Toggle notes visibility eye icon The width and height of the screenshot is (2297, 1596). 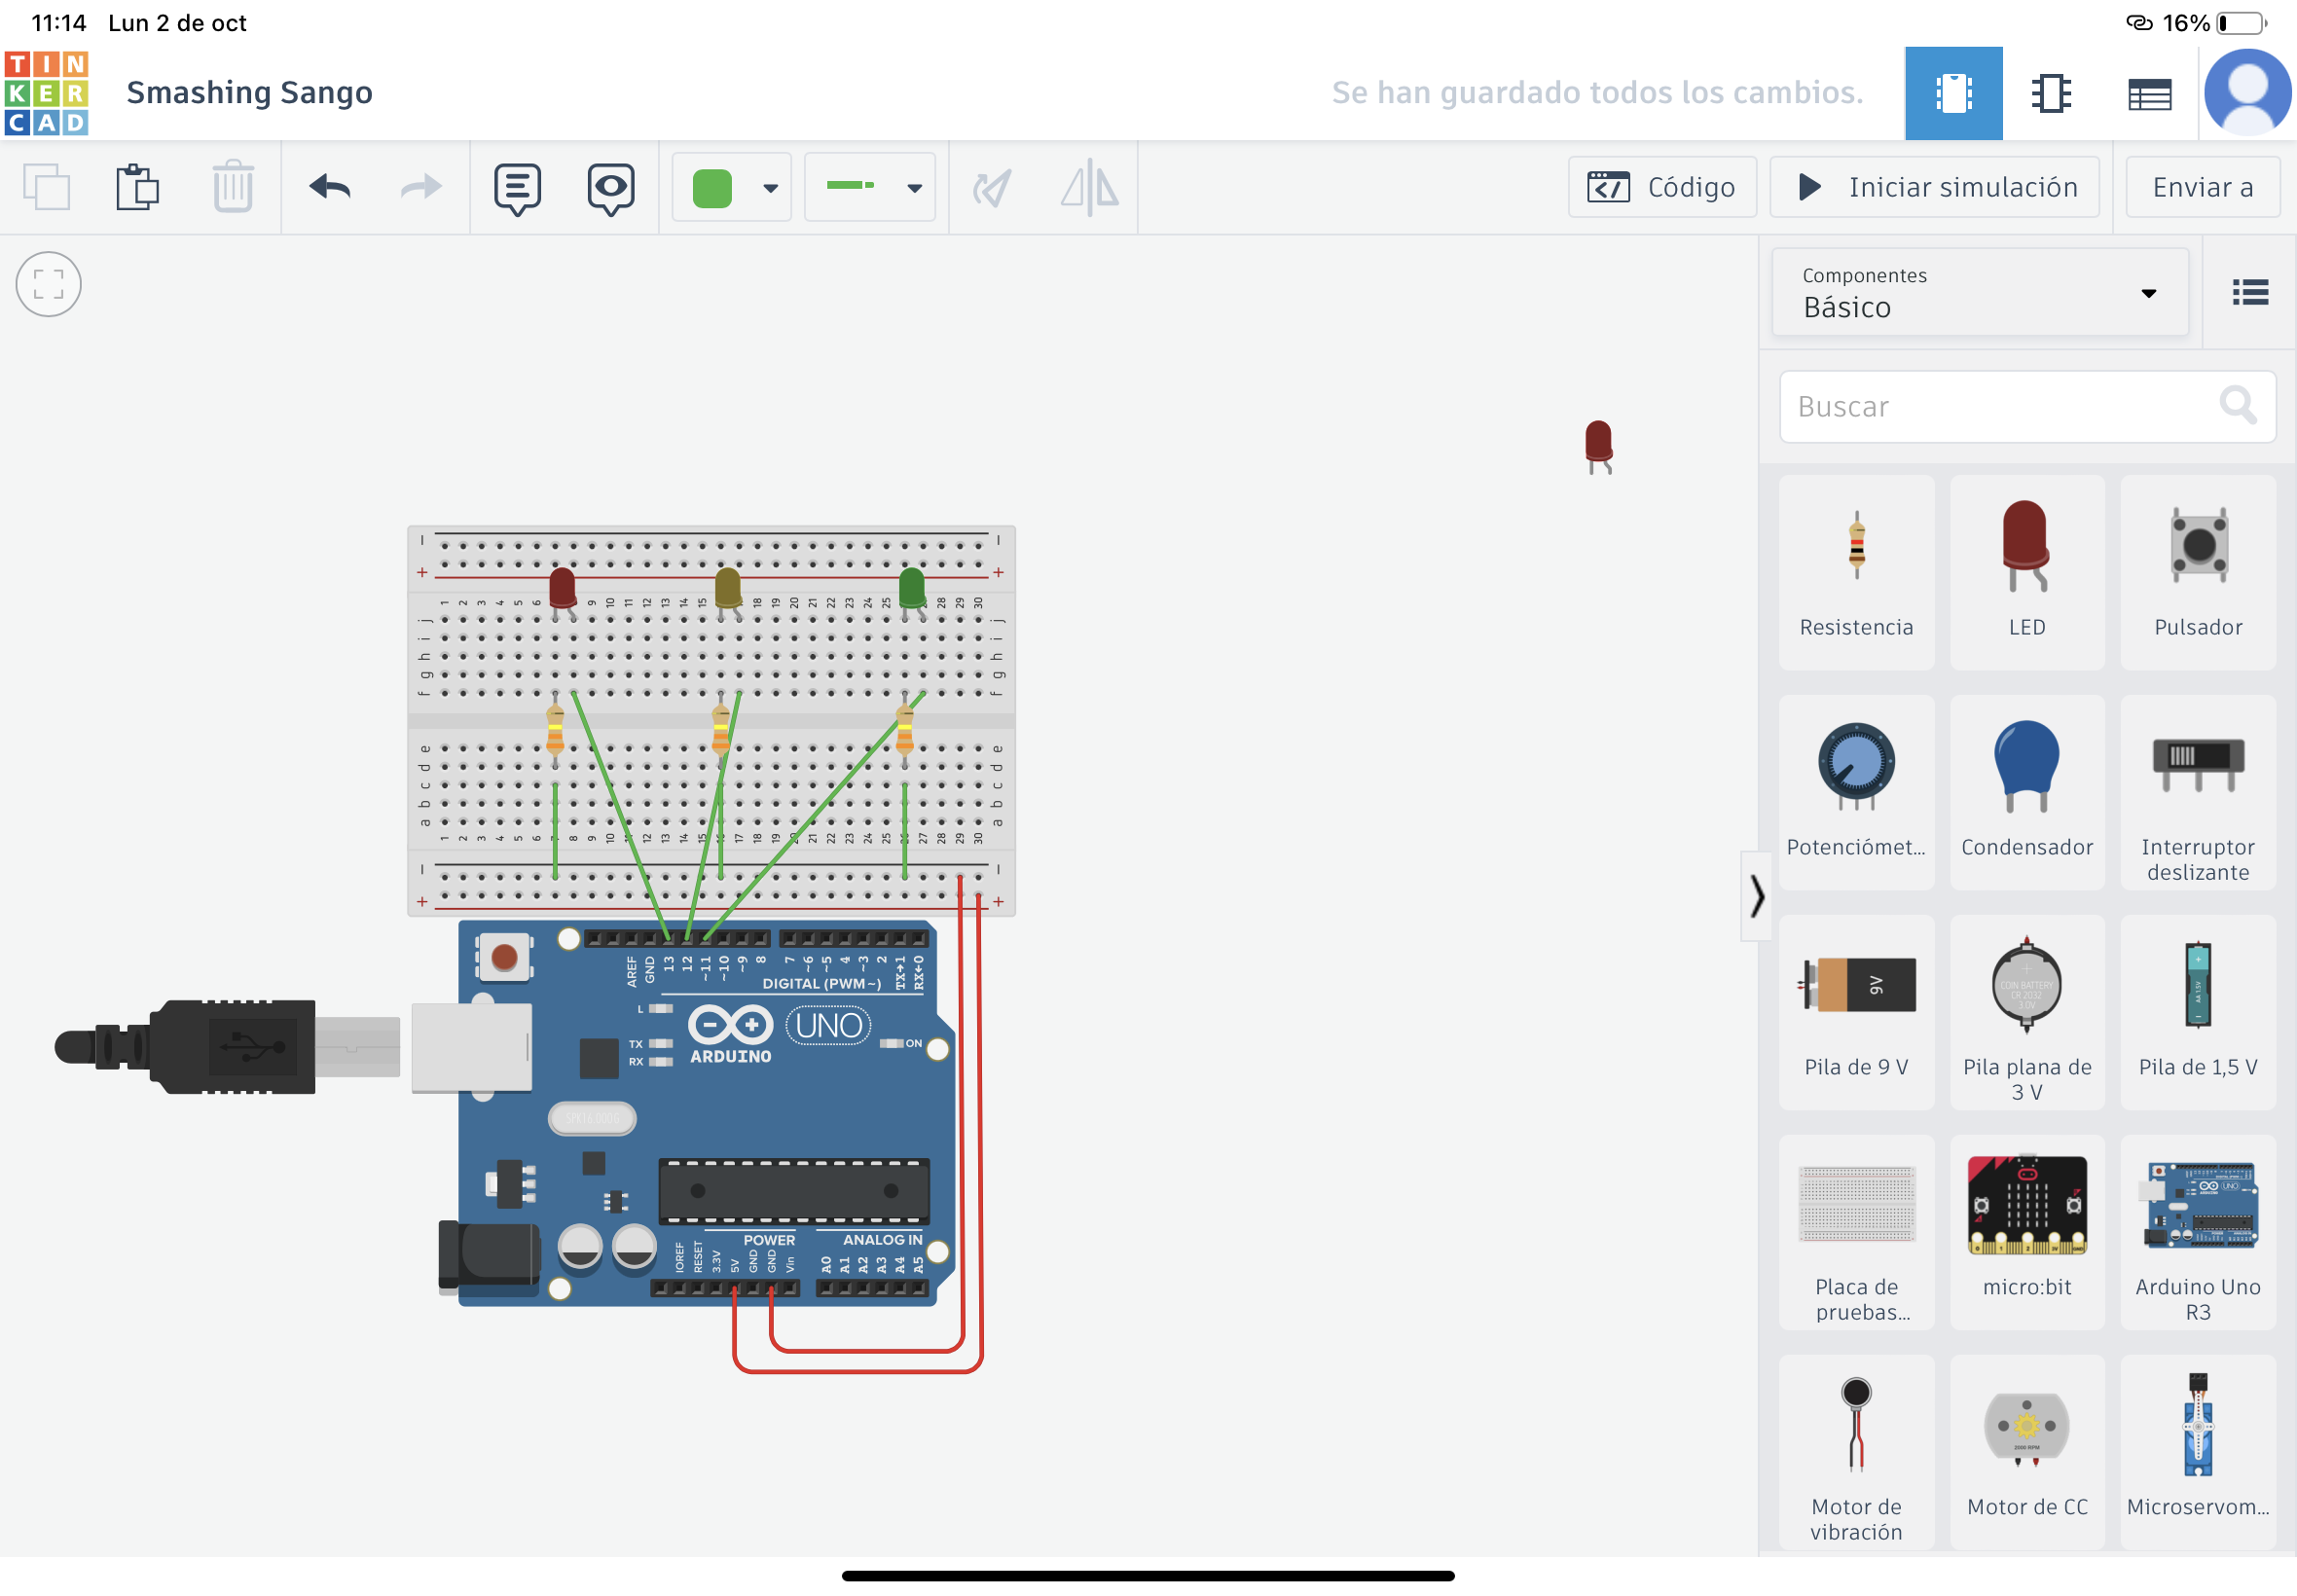(x=610, y=187)
